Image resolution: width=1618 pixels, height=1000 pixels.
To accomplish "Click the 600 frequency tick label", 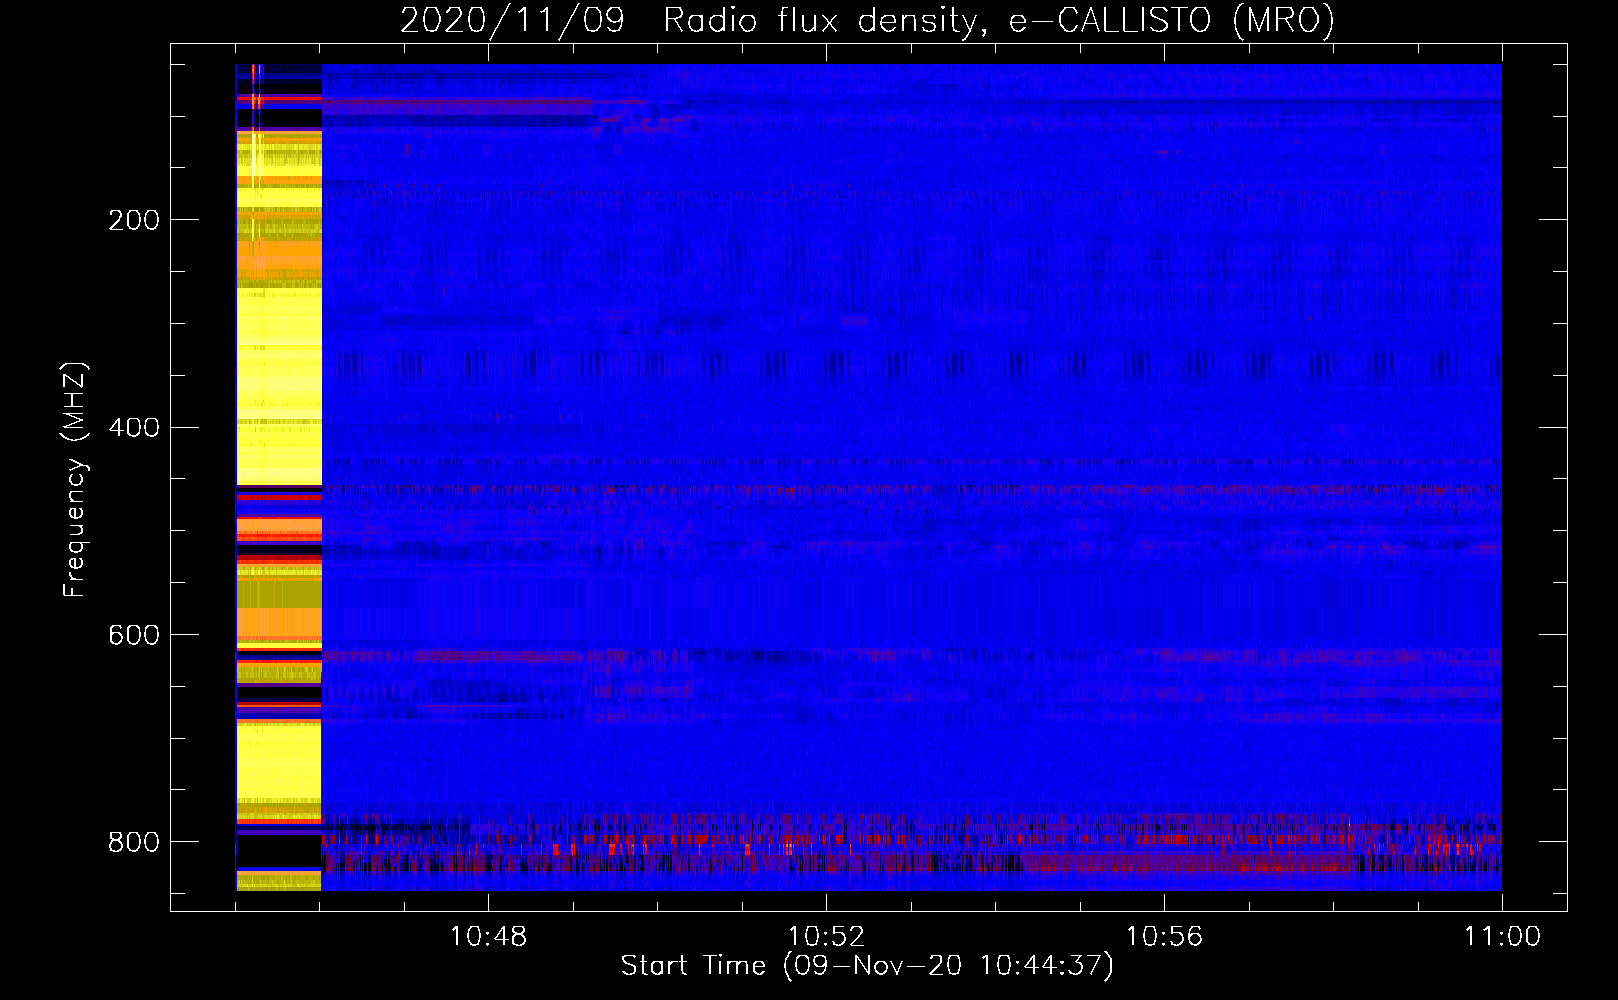I will [x=134, y=636].
